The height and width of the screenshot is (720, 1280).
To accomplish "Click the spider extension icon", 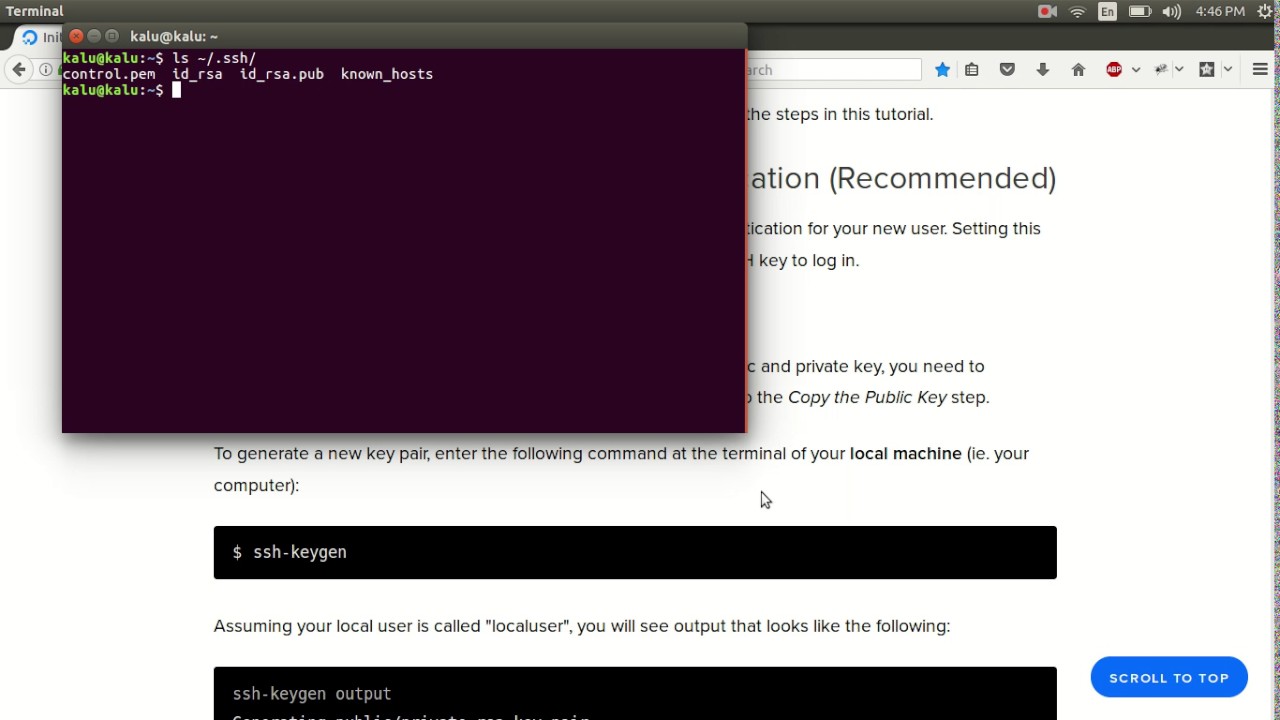I will (x=1161, y=69).
